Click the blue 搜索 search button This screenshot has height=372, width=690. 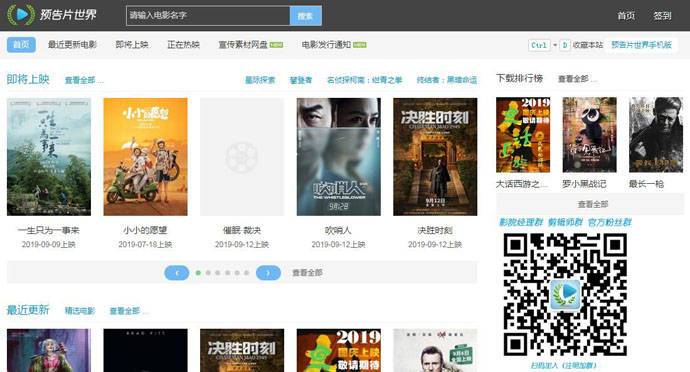[305, 15]
